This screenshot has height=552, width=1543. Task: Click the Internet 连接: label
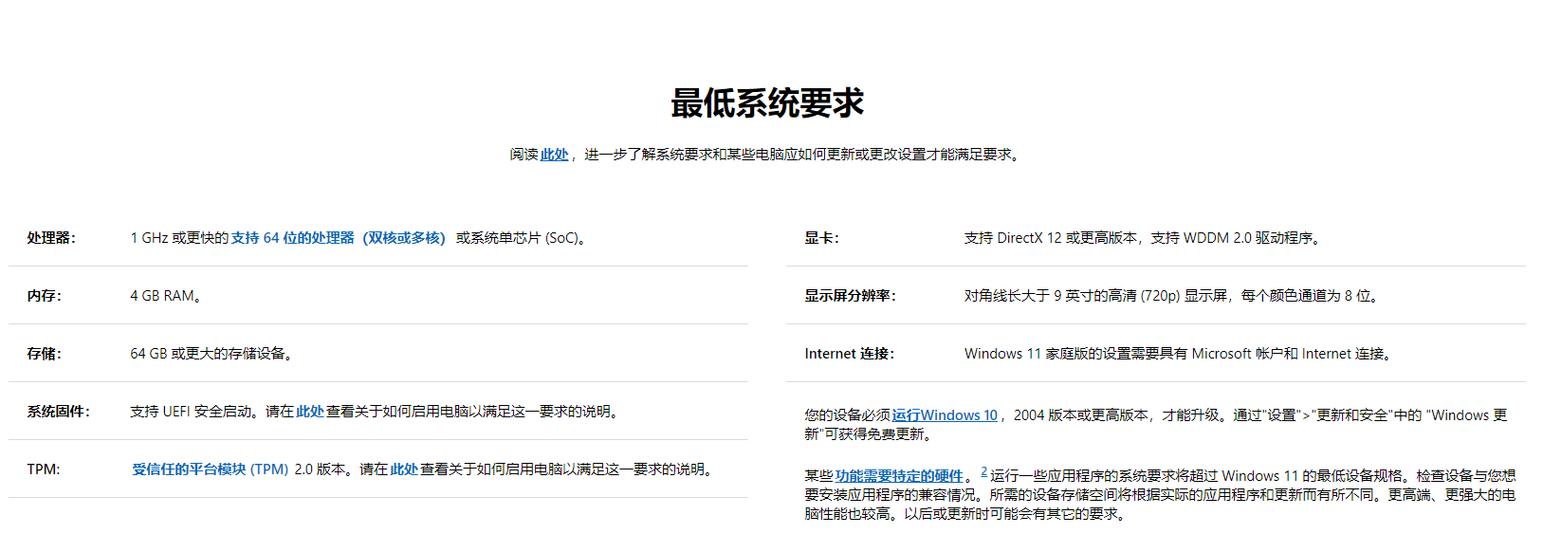849,353
